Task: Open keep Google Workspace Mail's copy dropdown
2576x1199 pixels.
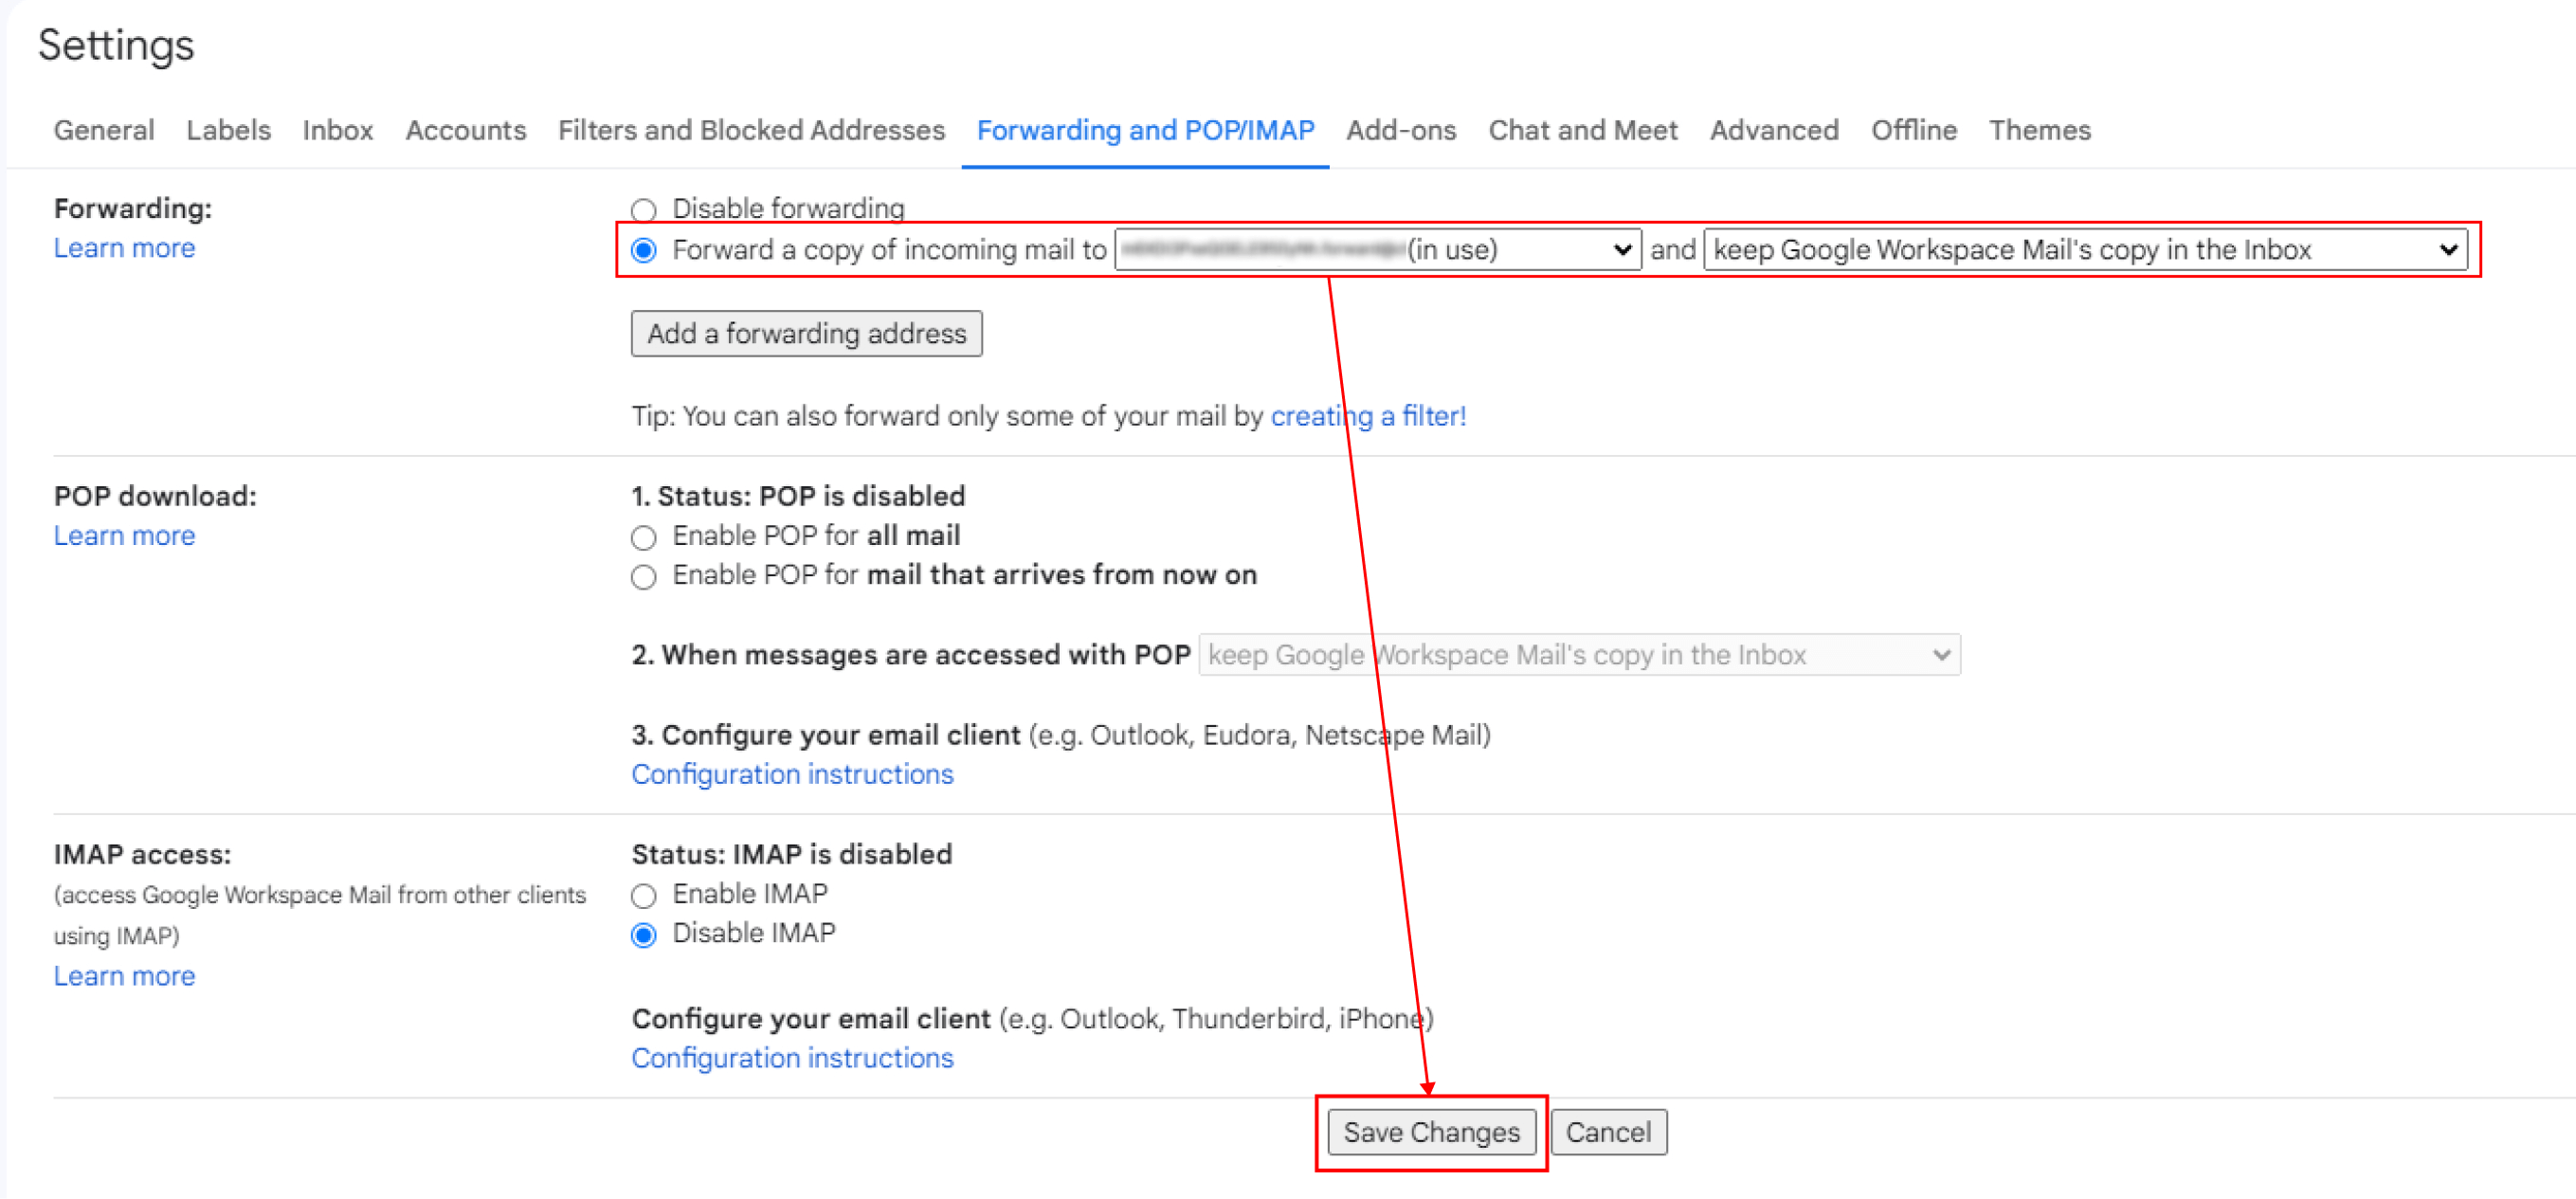Action: pyautogui.click(x=2084, y=250)
